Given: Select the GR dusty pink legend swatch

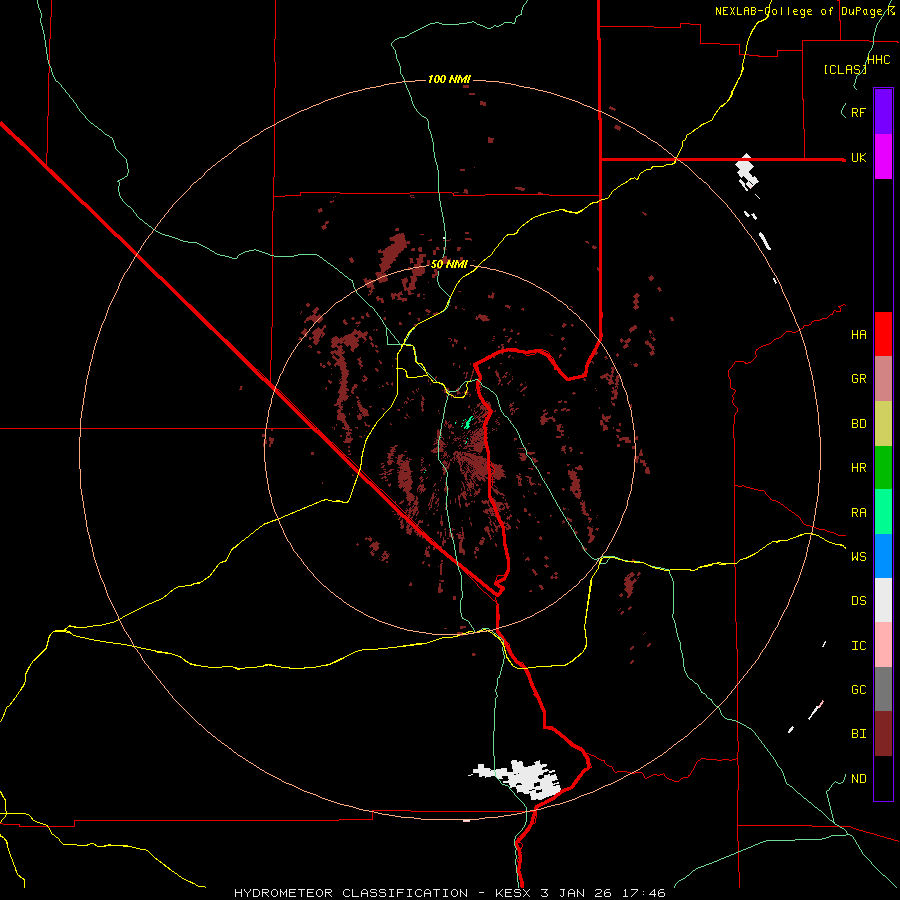Looking at the screenshot, I should 883,379.
